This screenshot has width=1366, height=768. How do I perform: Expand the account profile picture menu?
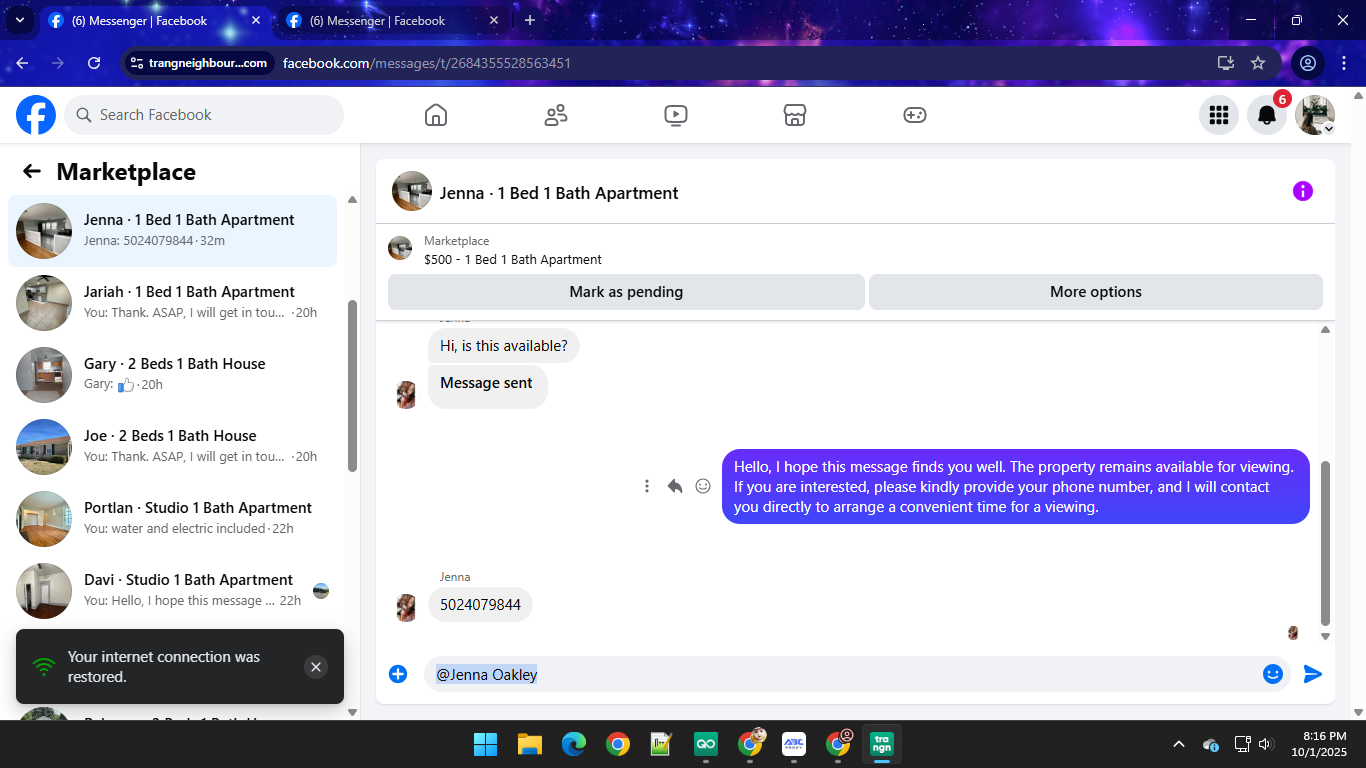pos(1315,115)
